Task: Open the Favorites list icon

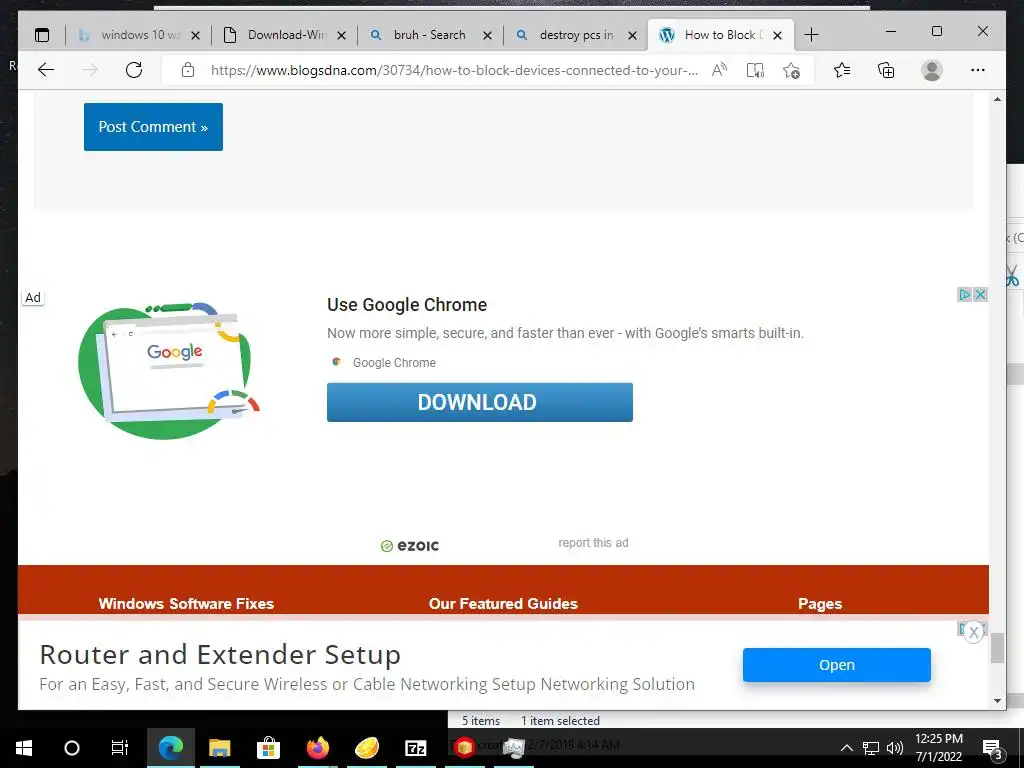Action: 842,70
